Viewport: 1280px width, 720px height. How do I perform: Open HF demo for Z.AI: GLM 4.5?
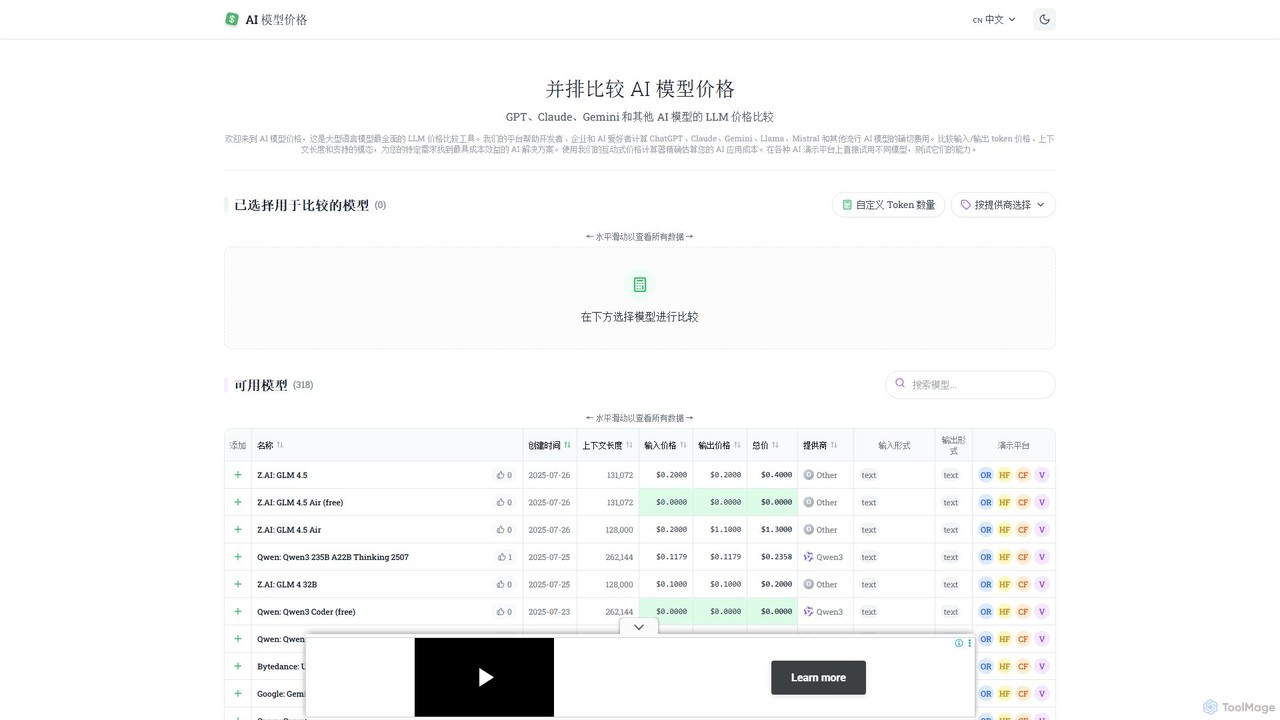pos(1005,475)
